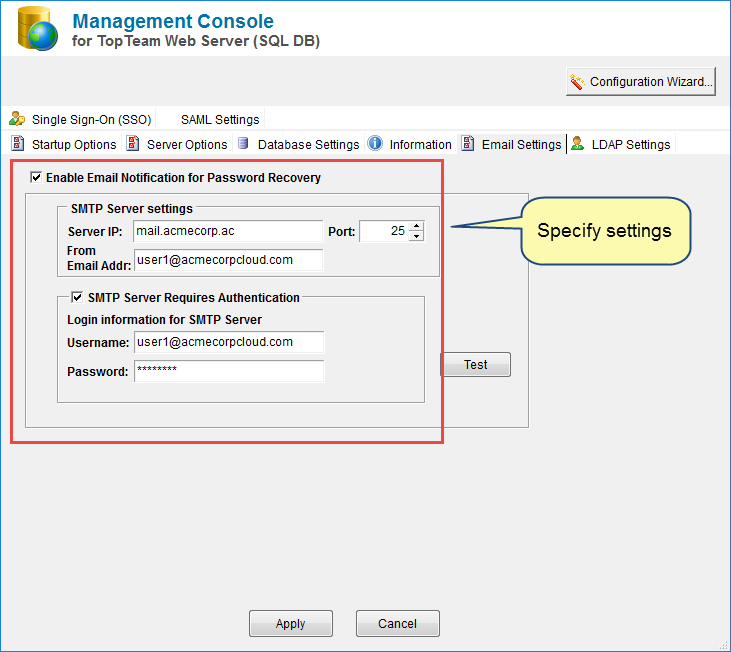Decrease the Port value with down arrow

[416, 236]
